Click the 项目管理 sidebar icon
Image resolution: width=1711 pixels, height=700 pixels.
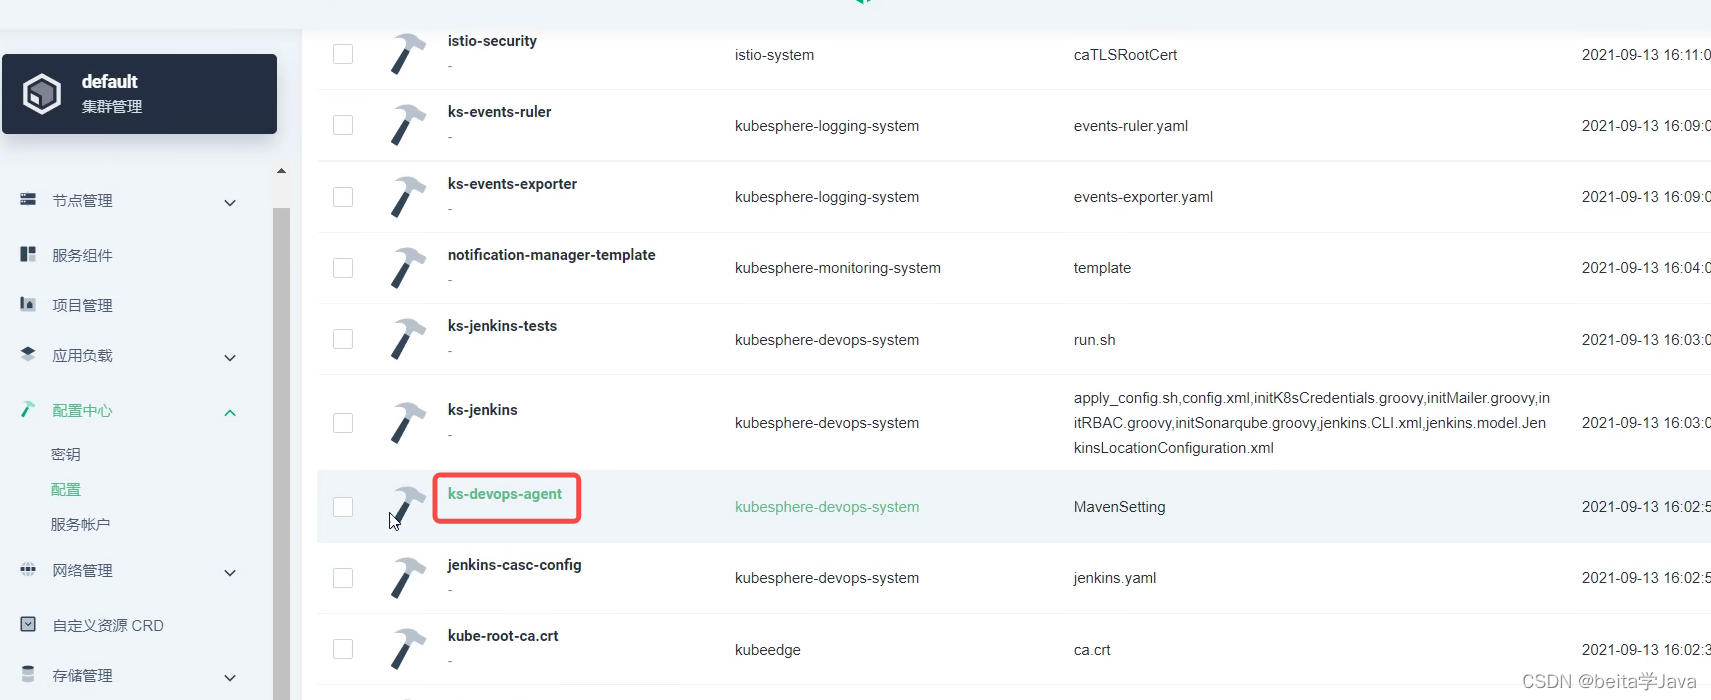click(x=28, y=304)
